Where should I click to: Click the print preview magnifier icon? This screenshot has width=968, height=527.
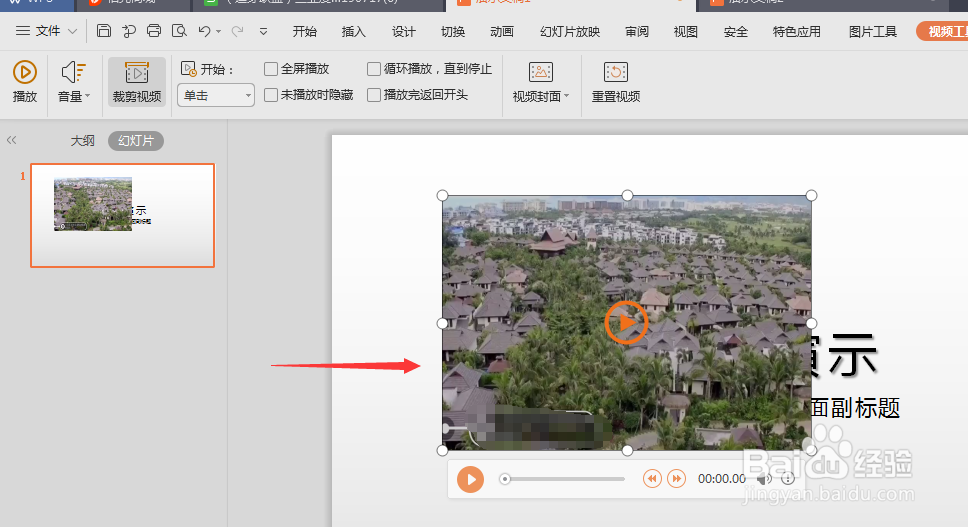click(179, 31)
